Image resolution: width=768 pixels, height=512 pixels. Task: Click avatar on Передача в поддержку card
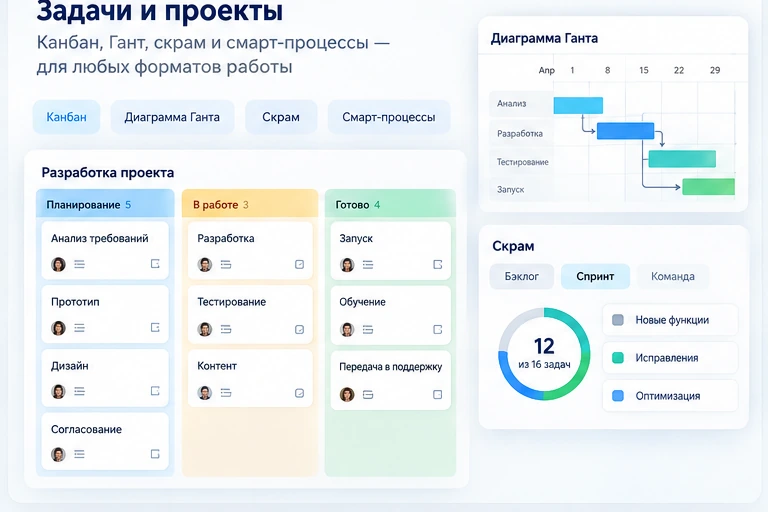point(347,394)
